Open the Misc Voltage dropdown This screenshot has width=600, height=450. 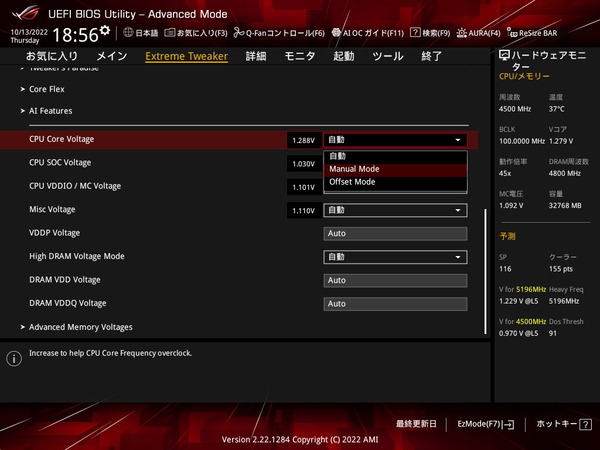tap(395, 210)
